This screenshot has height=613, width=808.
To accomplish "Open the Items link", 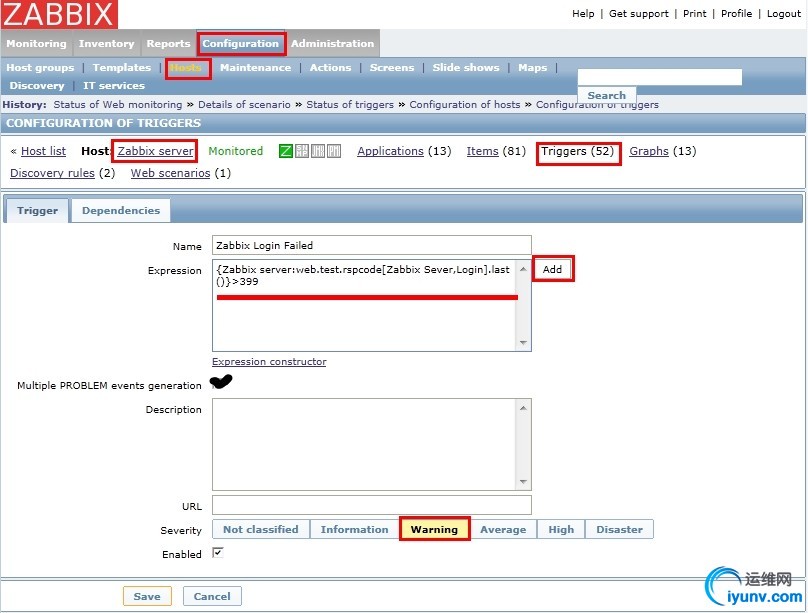I will [x=482, y=151].
